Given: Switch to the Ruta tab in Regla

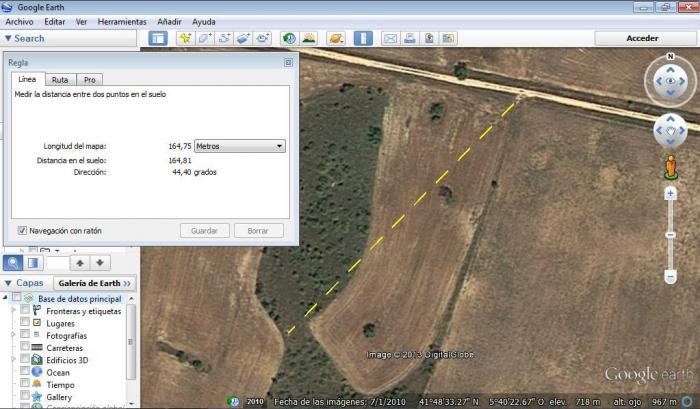Looking at the screenshot, I should [x=60, y=79].
